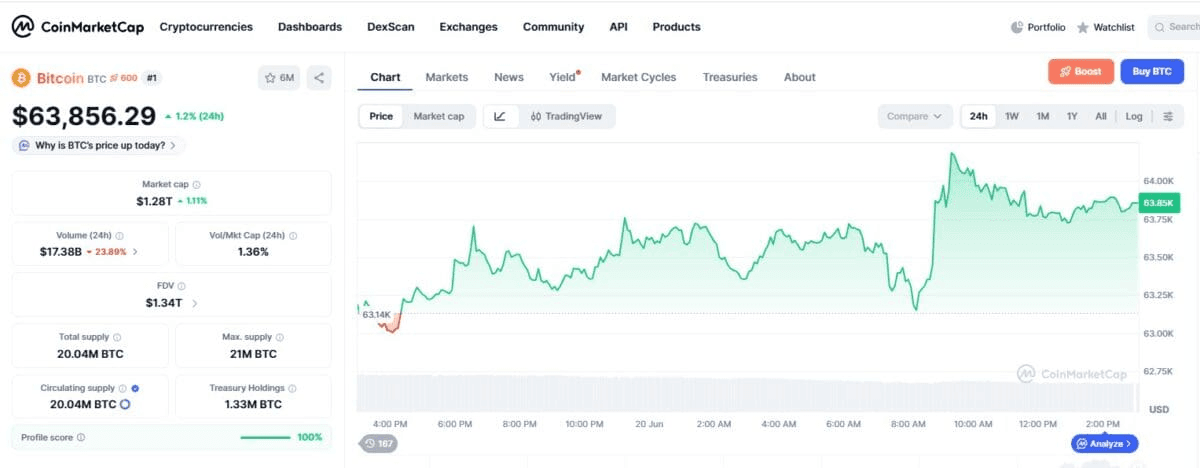Switch chart to Market cap view

439,116
